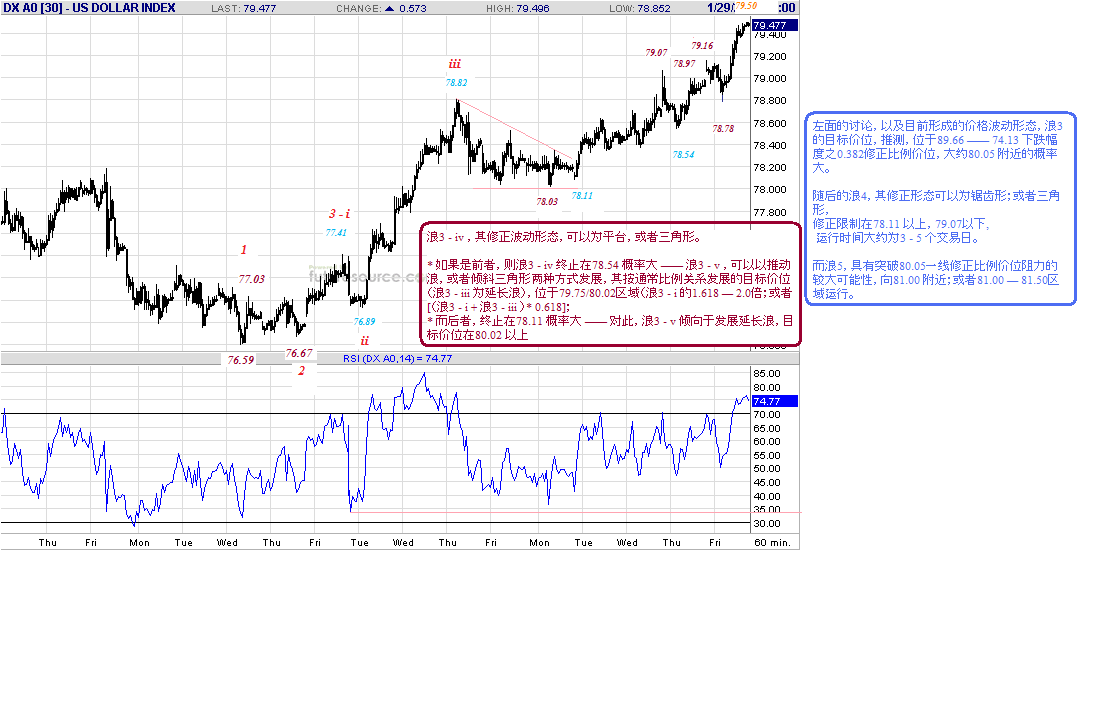
Task: Click the 78.97 label near the top right of chart
Action: [x=684, y=63]
